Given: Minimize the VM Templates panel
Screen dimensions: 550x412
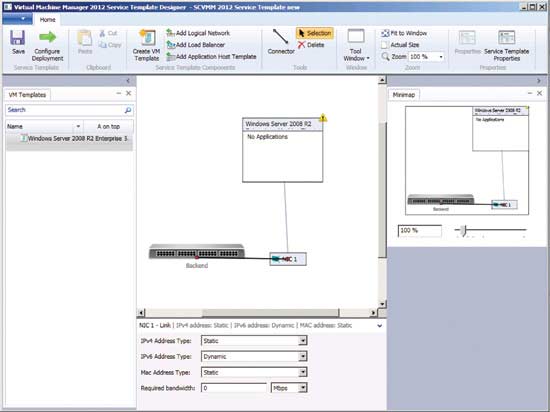Looking at the screenshot, I should coord(119,93).
